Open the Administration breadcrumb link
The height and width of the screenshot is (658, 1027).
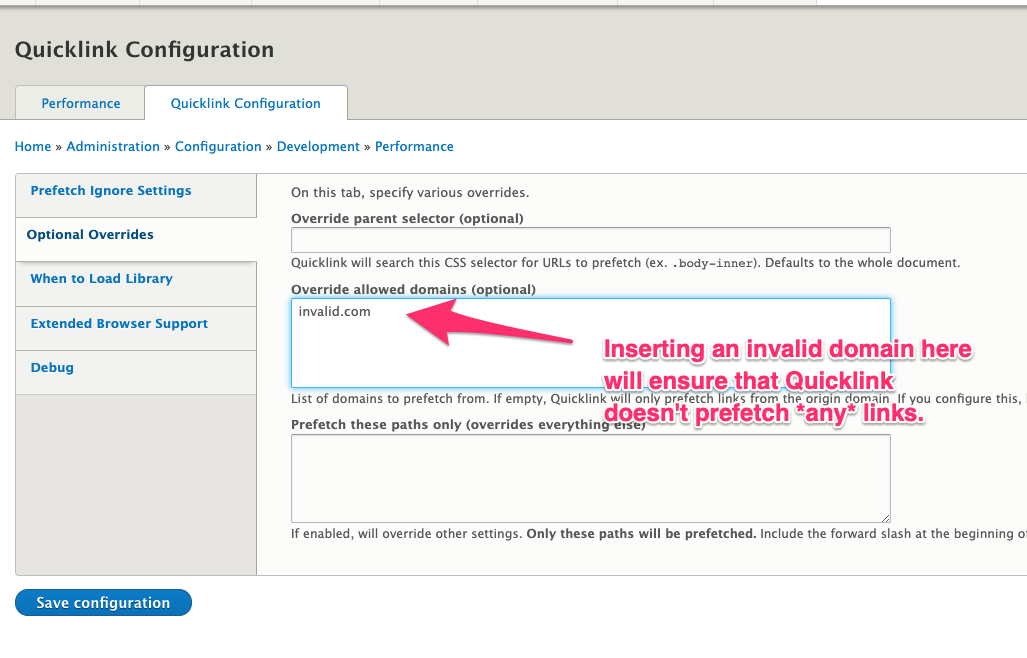[113, 147]
